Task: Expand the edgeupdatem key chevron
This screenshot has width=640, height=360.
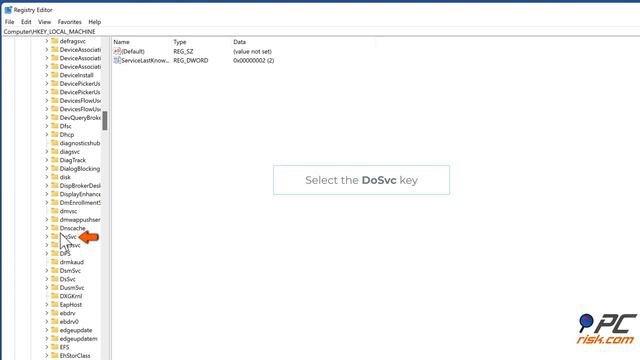Action: 47,339
